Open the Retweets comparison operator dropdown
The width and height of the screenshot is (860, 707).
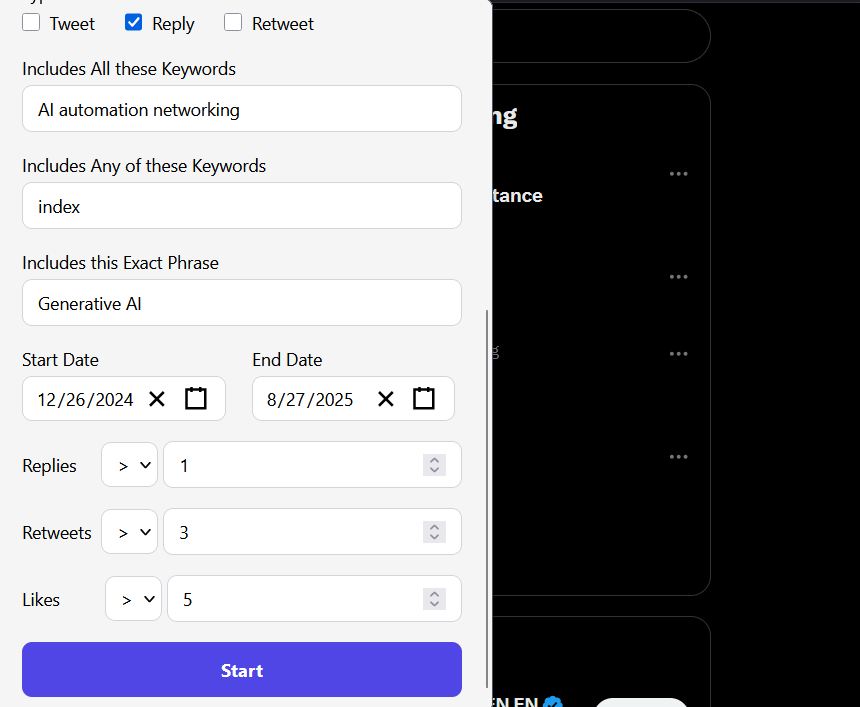(129, 532)
